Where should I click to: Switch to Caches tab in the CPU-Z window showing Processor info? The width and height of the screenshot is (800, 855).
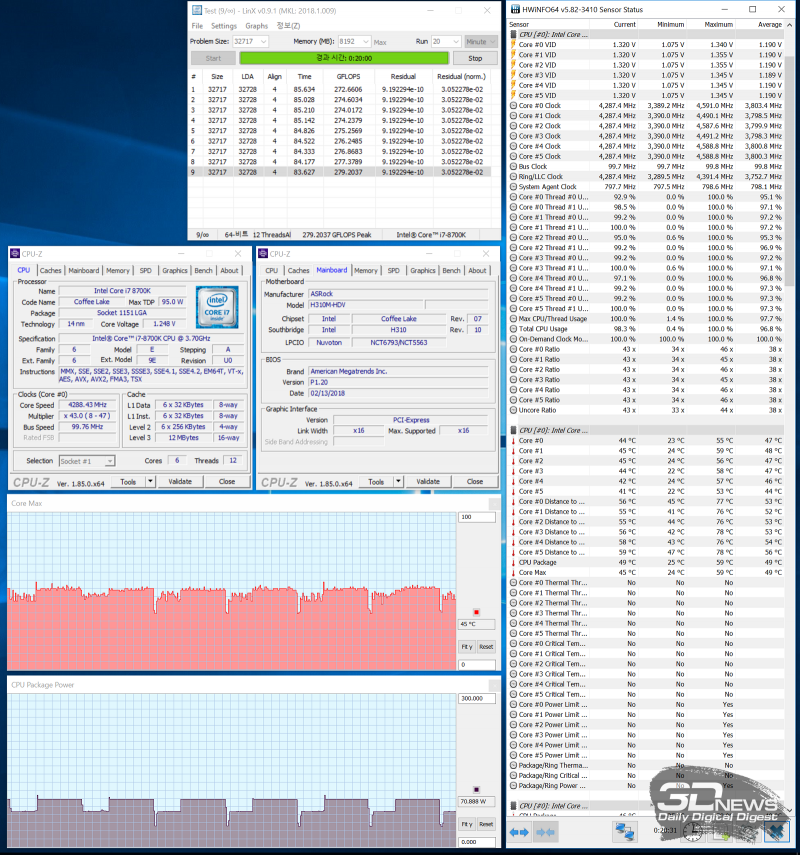coord(50,270)
